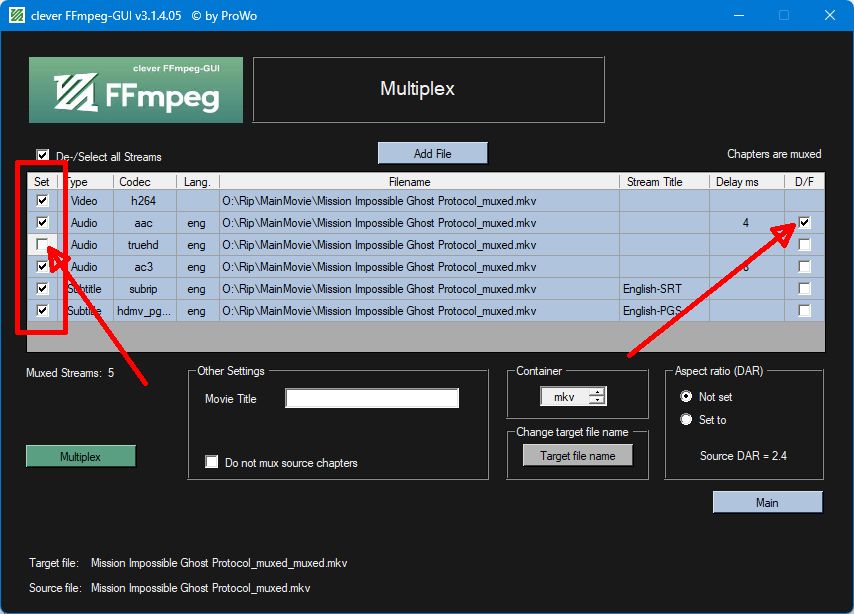Click the filename cell in truehd row
Screen dimensions: 854x614
tap(419, 245)
